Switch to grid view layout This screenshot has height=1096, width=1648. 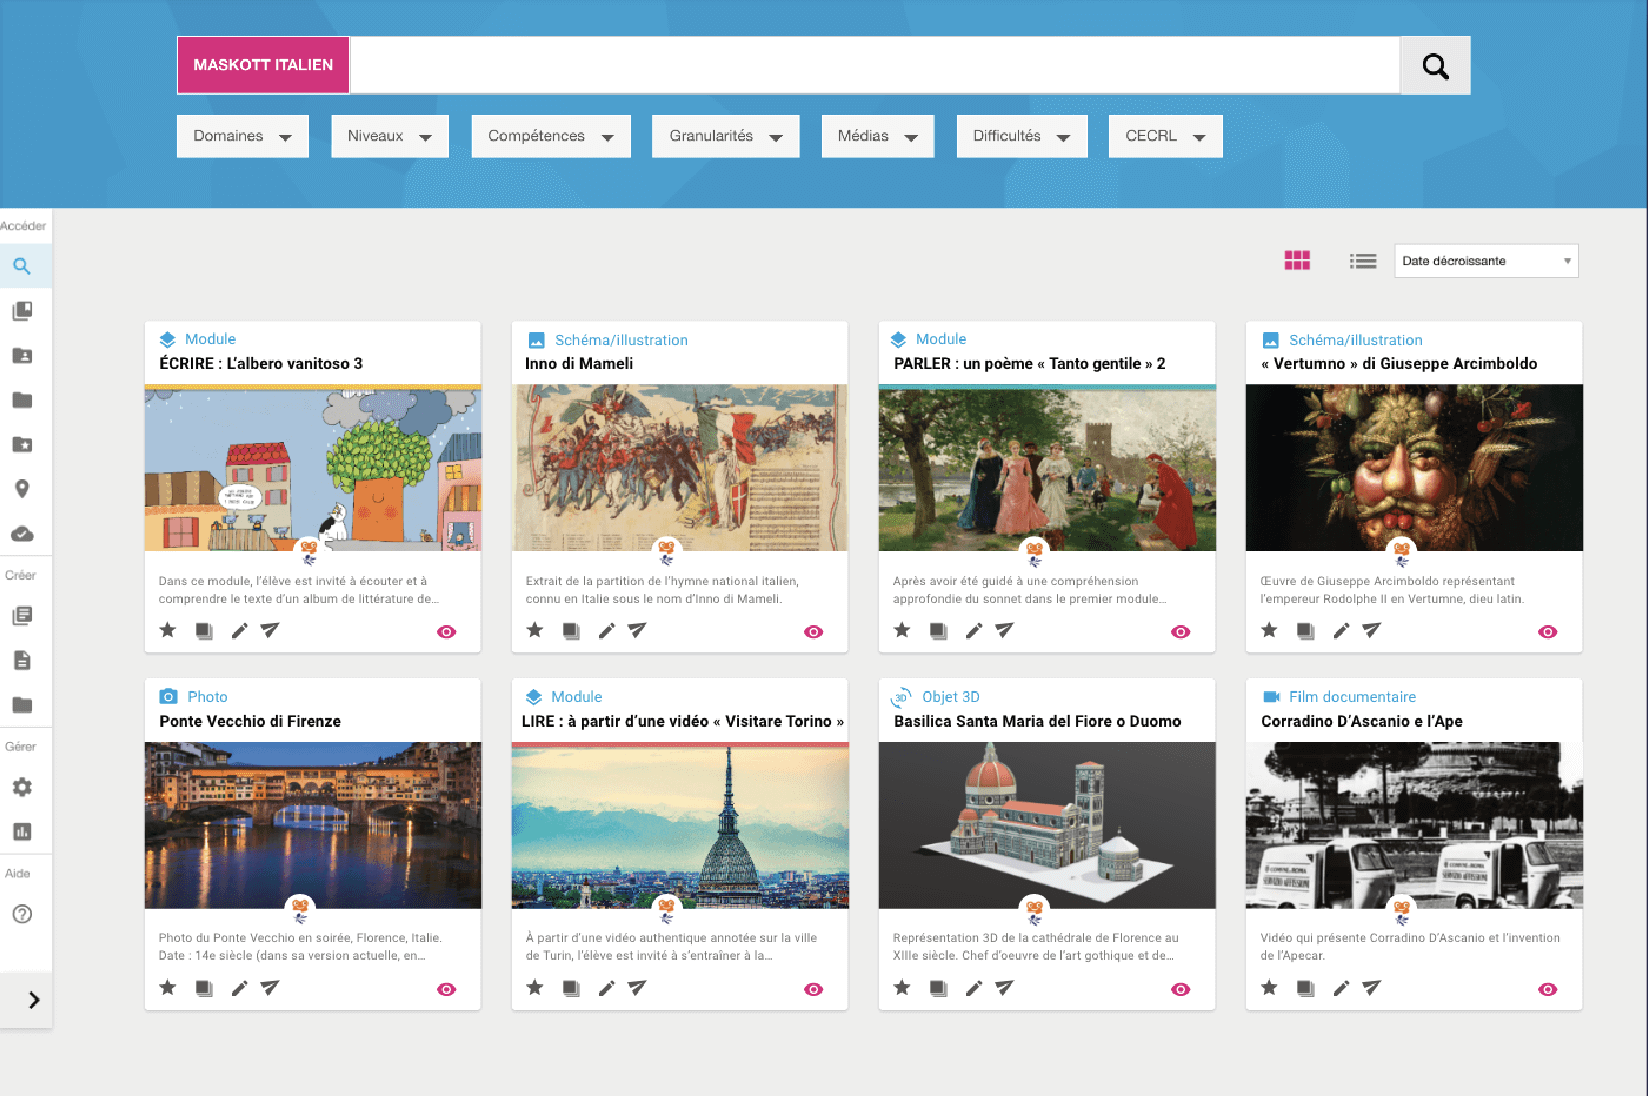(x=1297, y=261)
